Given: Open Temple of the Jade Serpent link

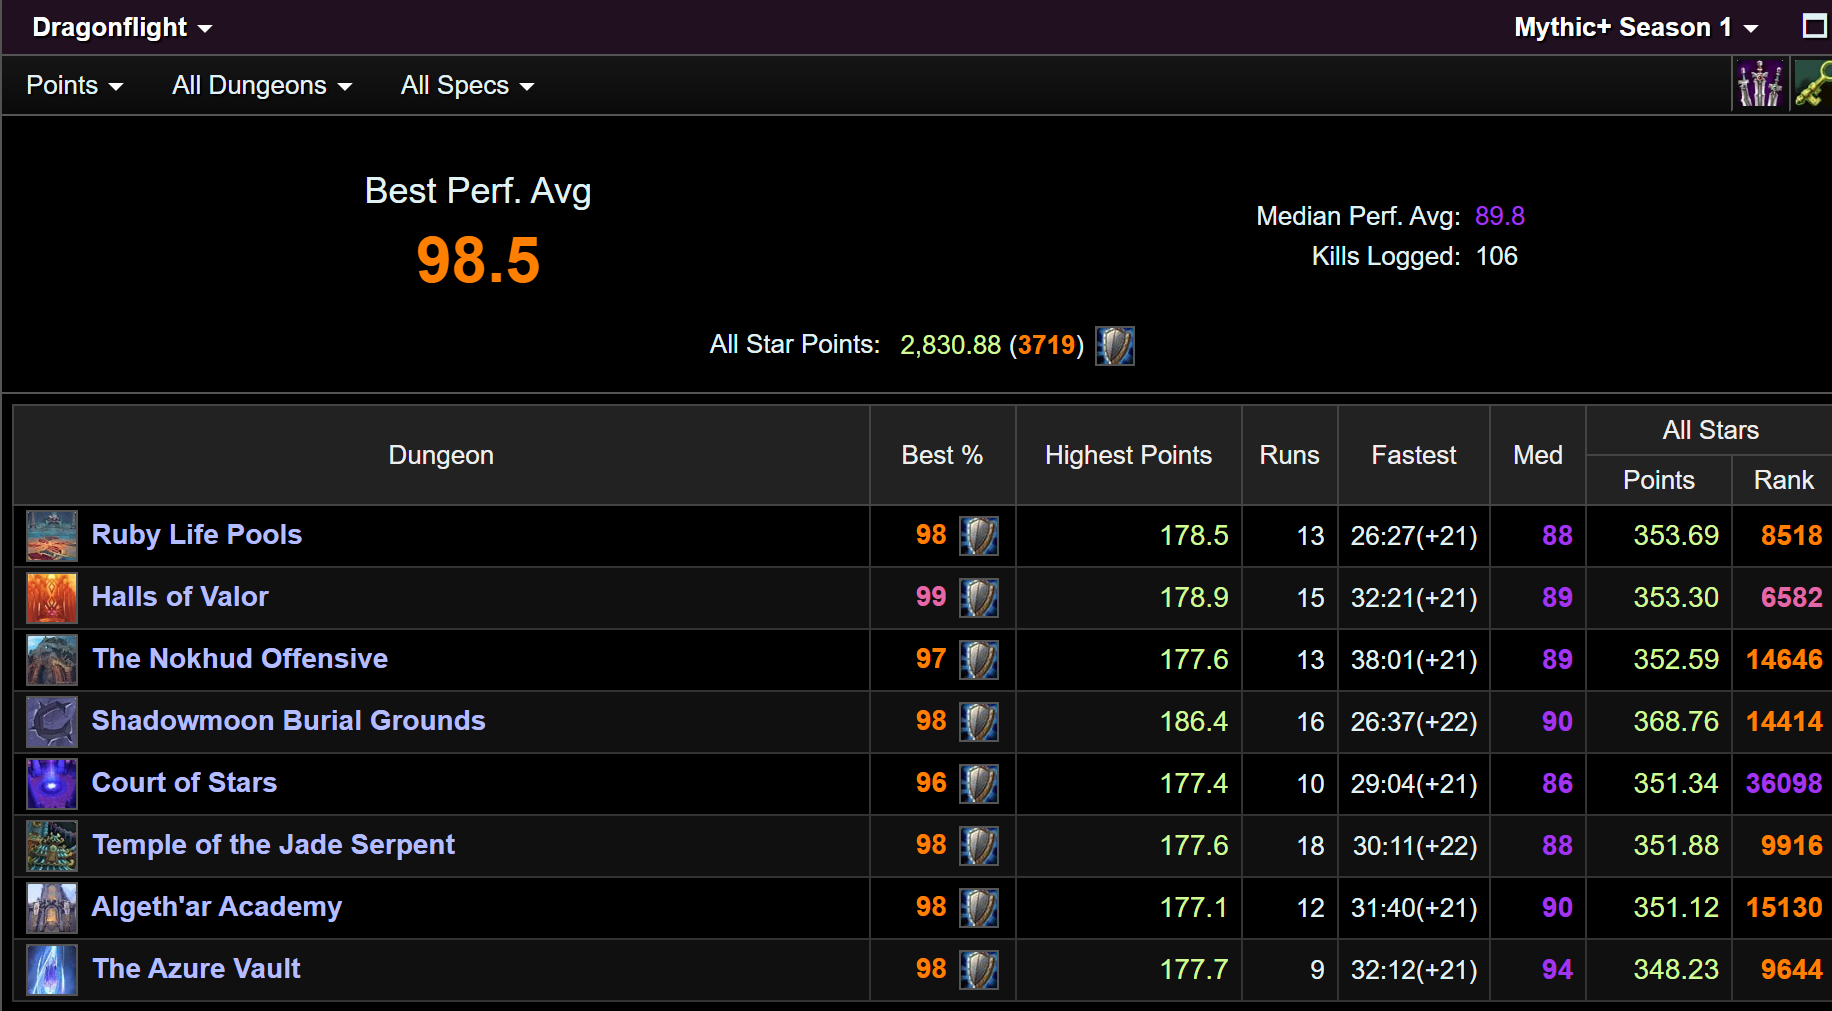Looking at the screenshot, I should [273, 845].
